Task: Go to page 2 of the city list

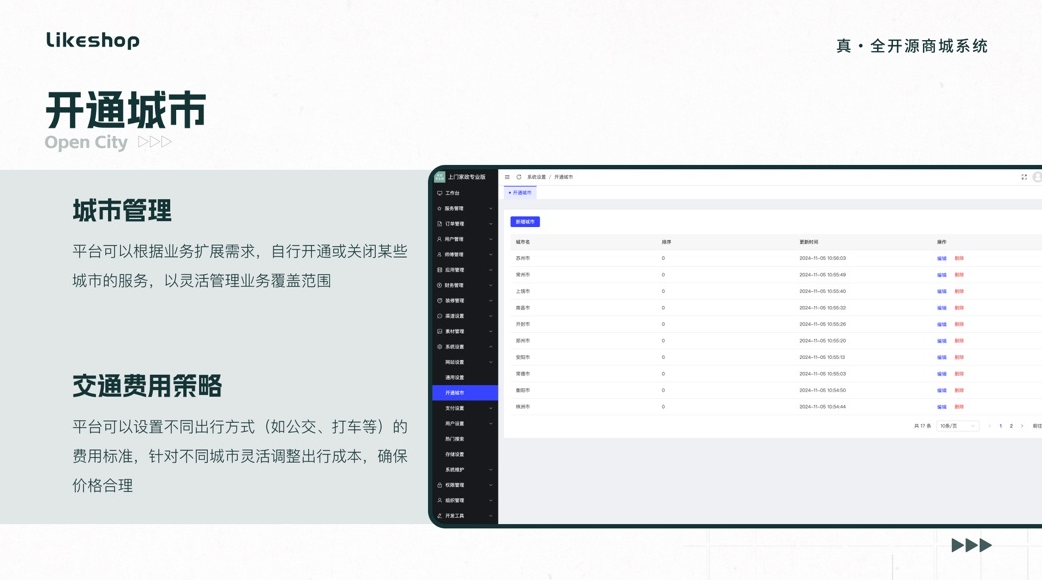Action: (1011, 426)
